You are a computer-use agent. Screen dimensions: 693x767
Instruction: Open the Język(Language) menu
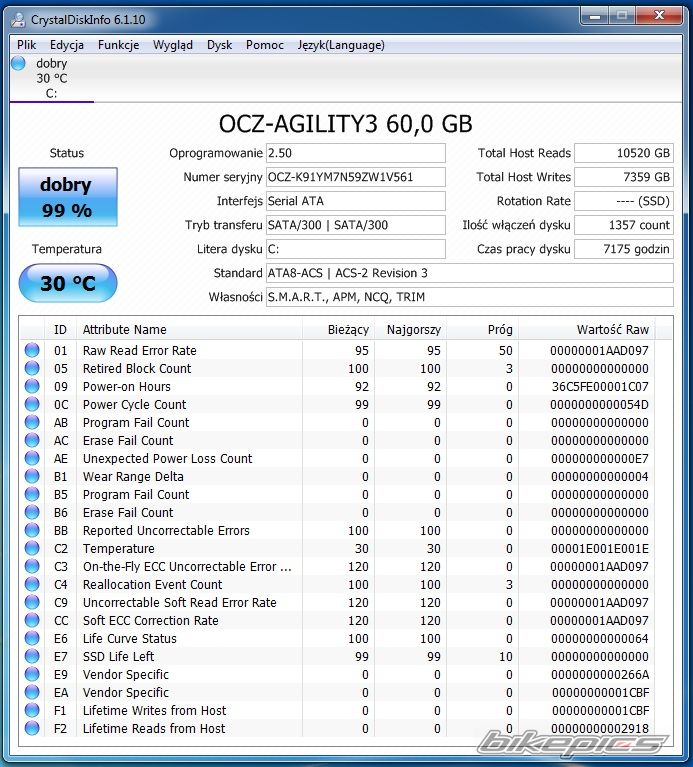(341, 45)
